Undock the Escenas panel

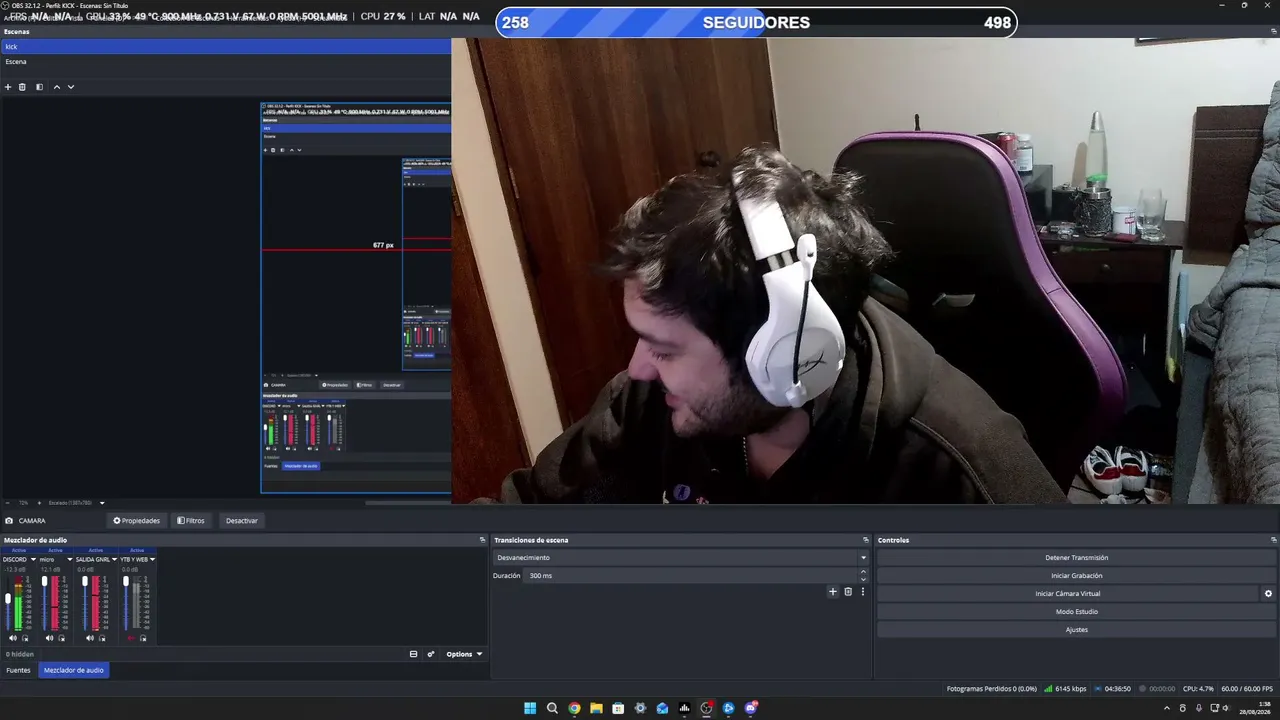(1273, 31)
